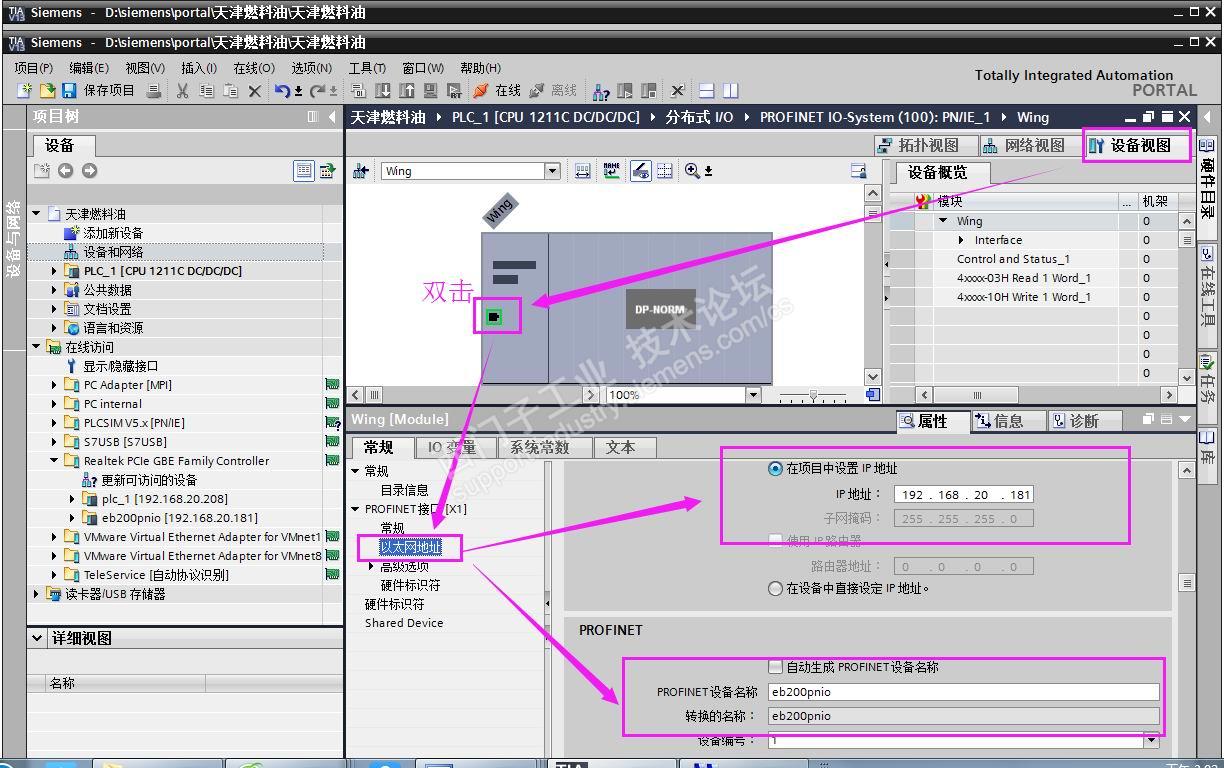This screenshot has height=768, width=1224.
Task: Click the Download to device icon
Action: pyautogui.click(x=385, y=91)
